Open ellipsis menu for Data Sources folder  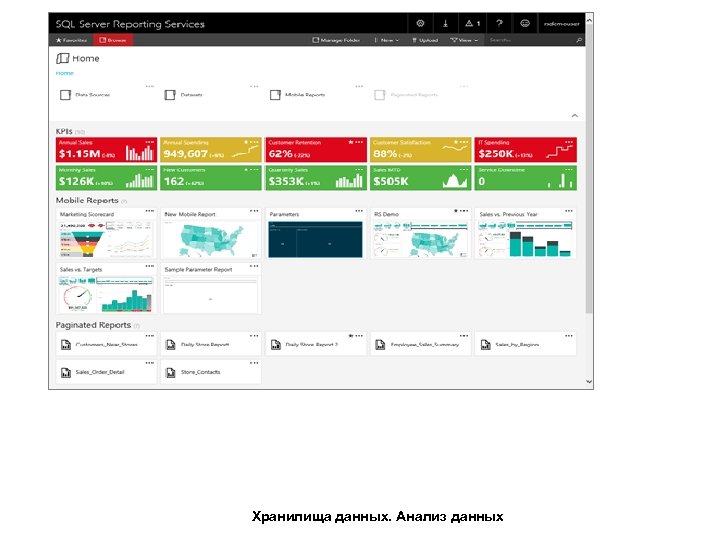tap(150, 86)
